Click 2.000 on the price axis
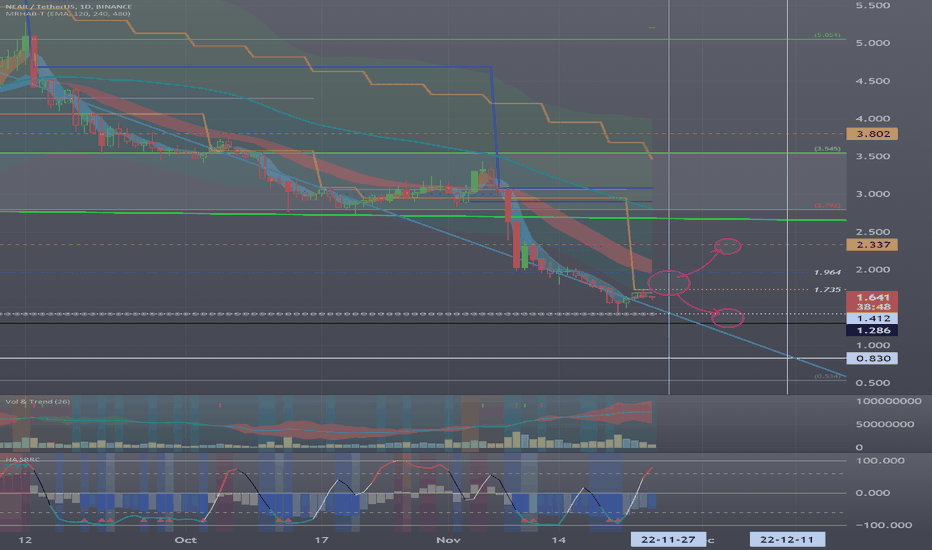Image resolution: width=932 pixels, height=550 pixels. (873, 269)
